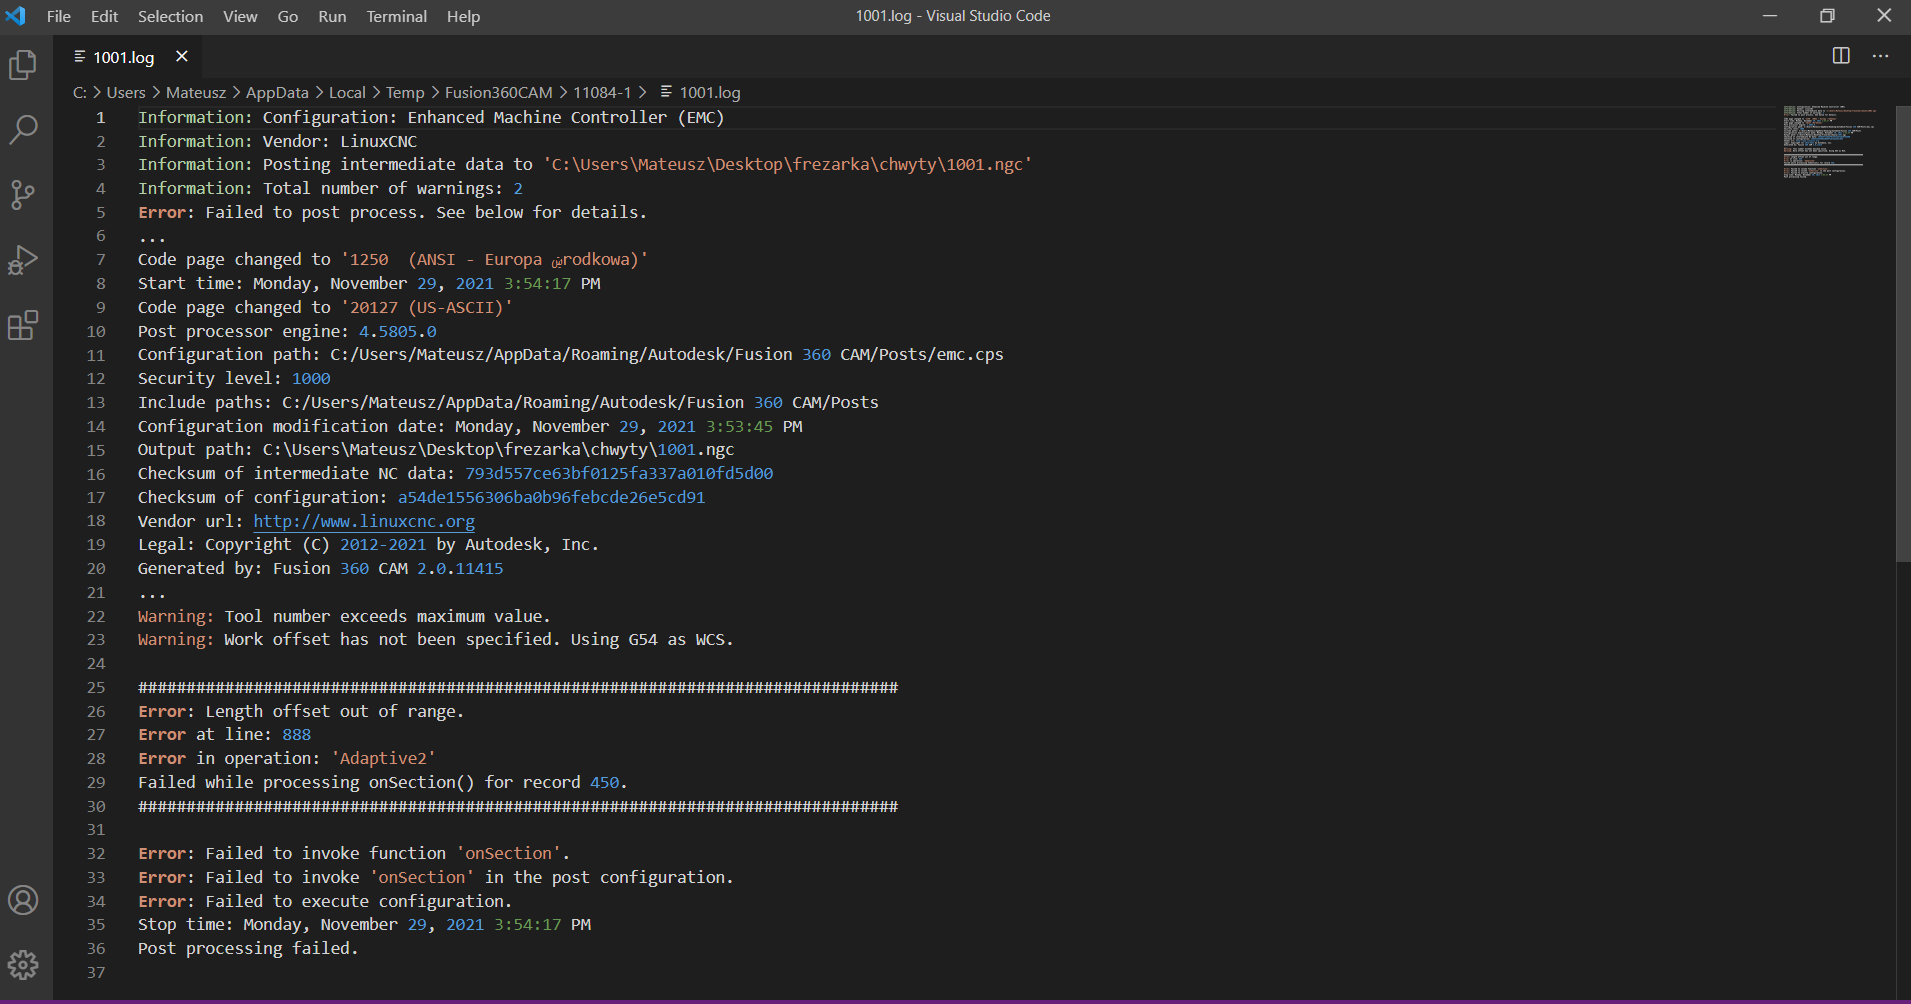The width and height of the screenshot is (1911, 1004).
Task: Click 'Legal: Copyright (C)' line
Action: 368,544
